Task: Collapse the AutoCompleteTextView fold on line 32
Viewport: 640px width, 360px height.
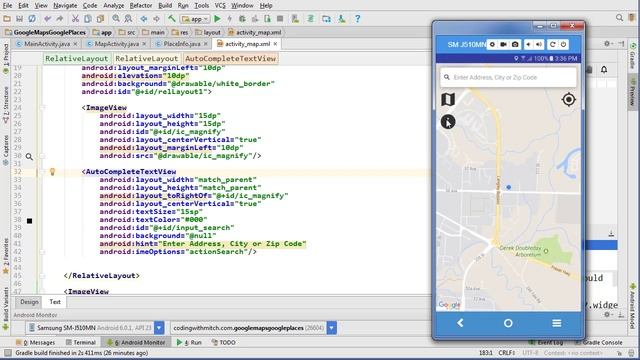Action: 42,172
